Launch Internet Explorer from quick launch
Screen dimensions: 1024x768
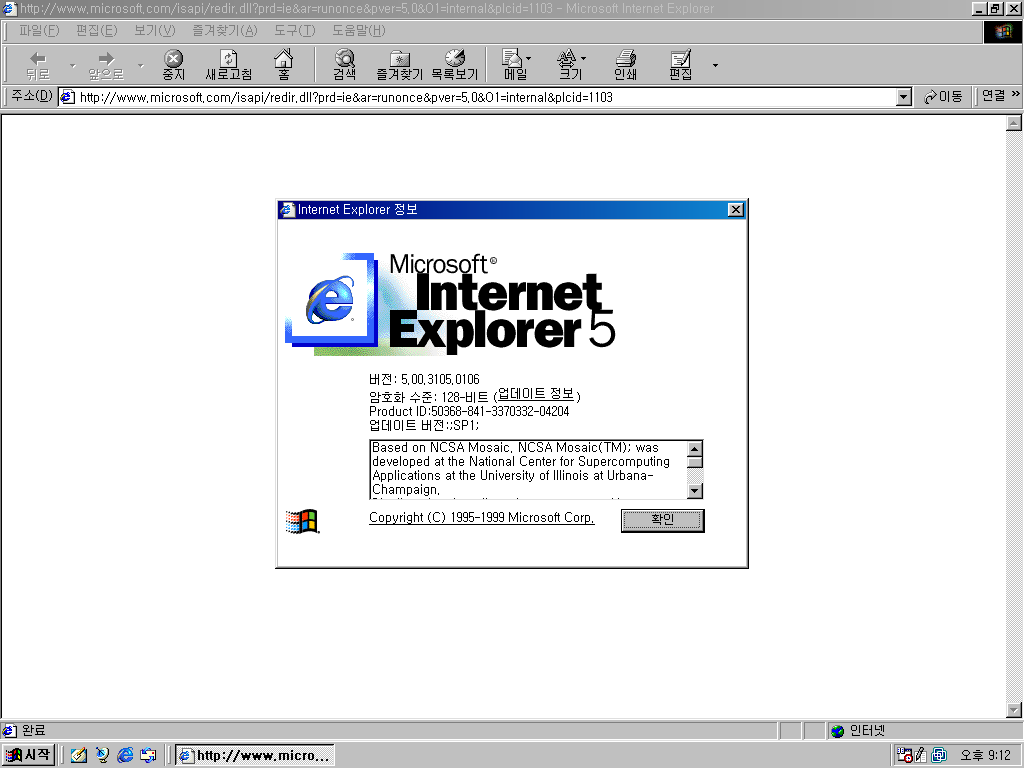point(125,756)
